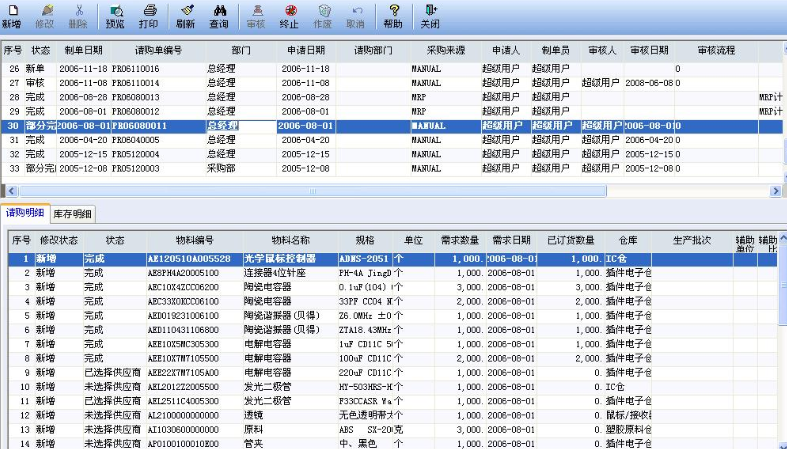The image size is (787, 449).
Task: Open 帮助 (Help) from the toolbar
Action: coord(393,15)
